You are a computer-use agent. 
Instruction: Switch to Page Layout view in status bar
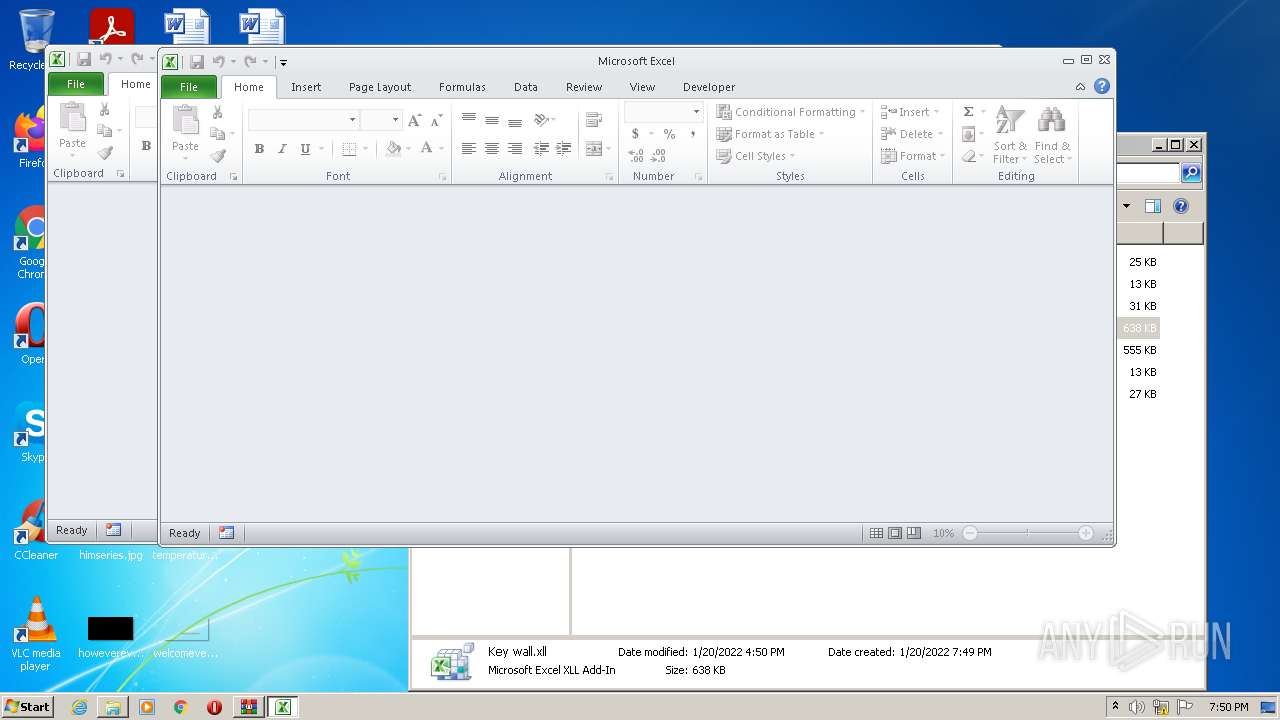click(x=895, y=534)
